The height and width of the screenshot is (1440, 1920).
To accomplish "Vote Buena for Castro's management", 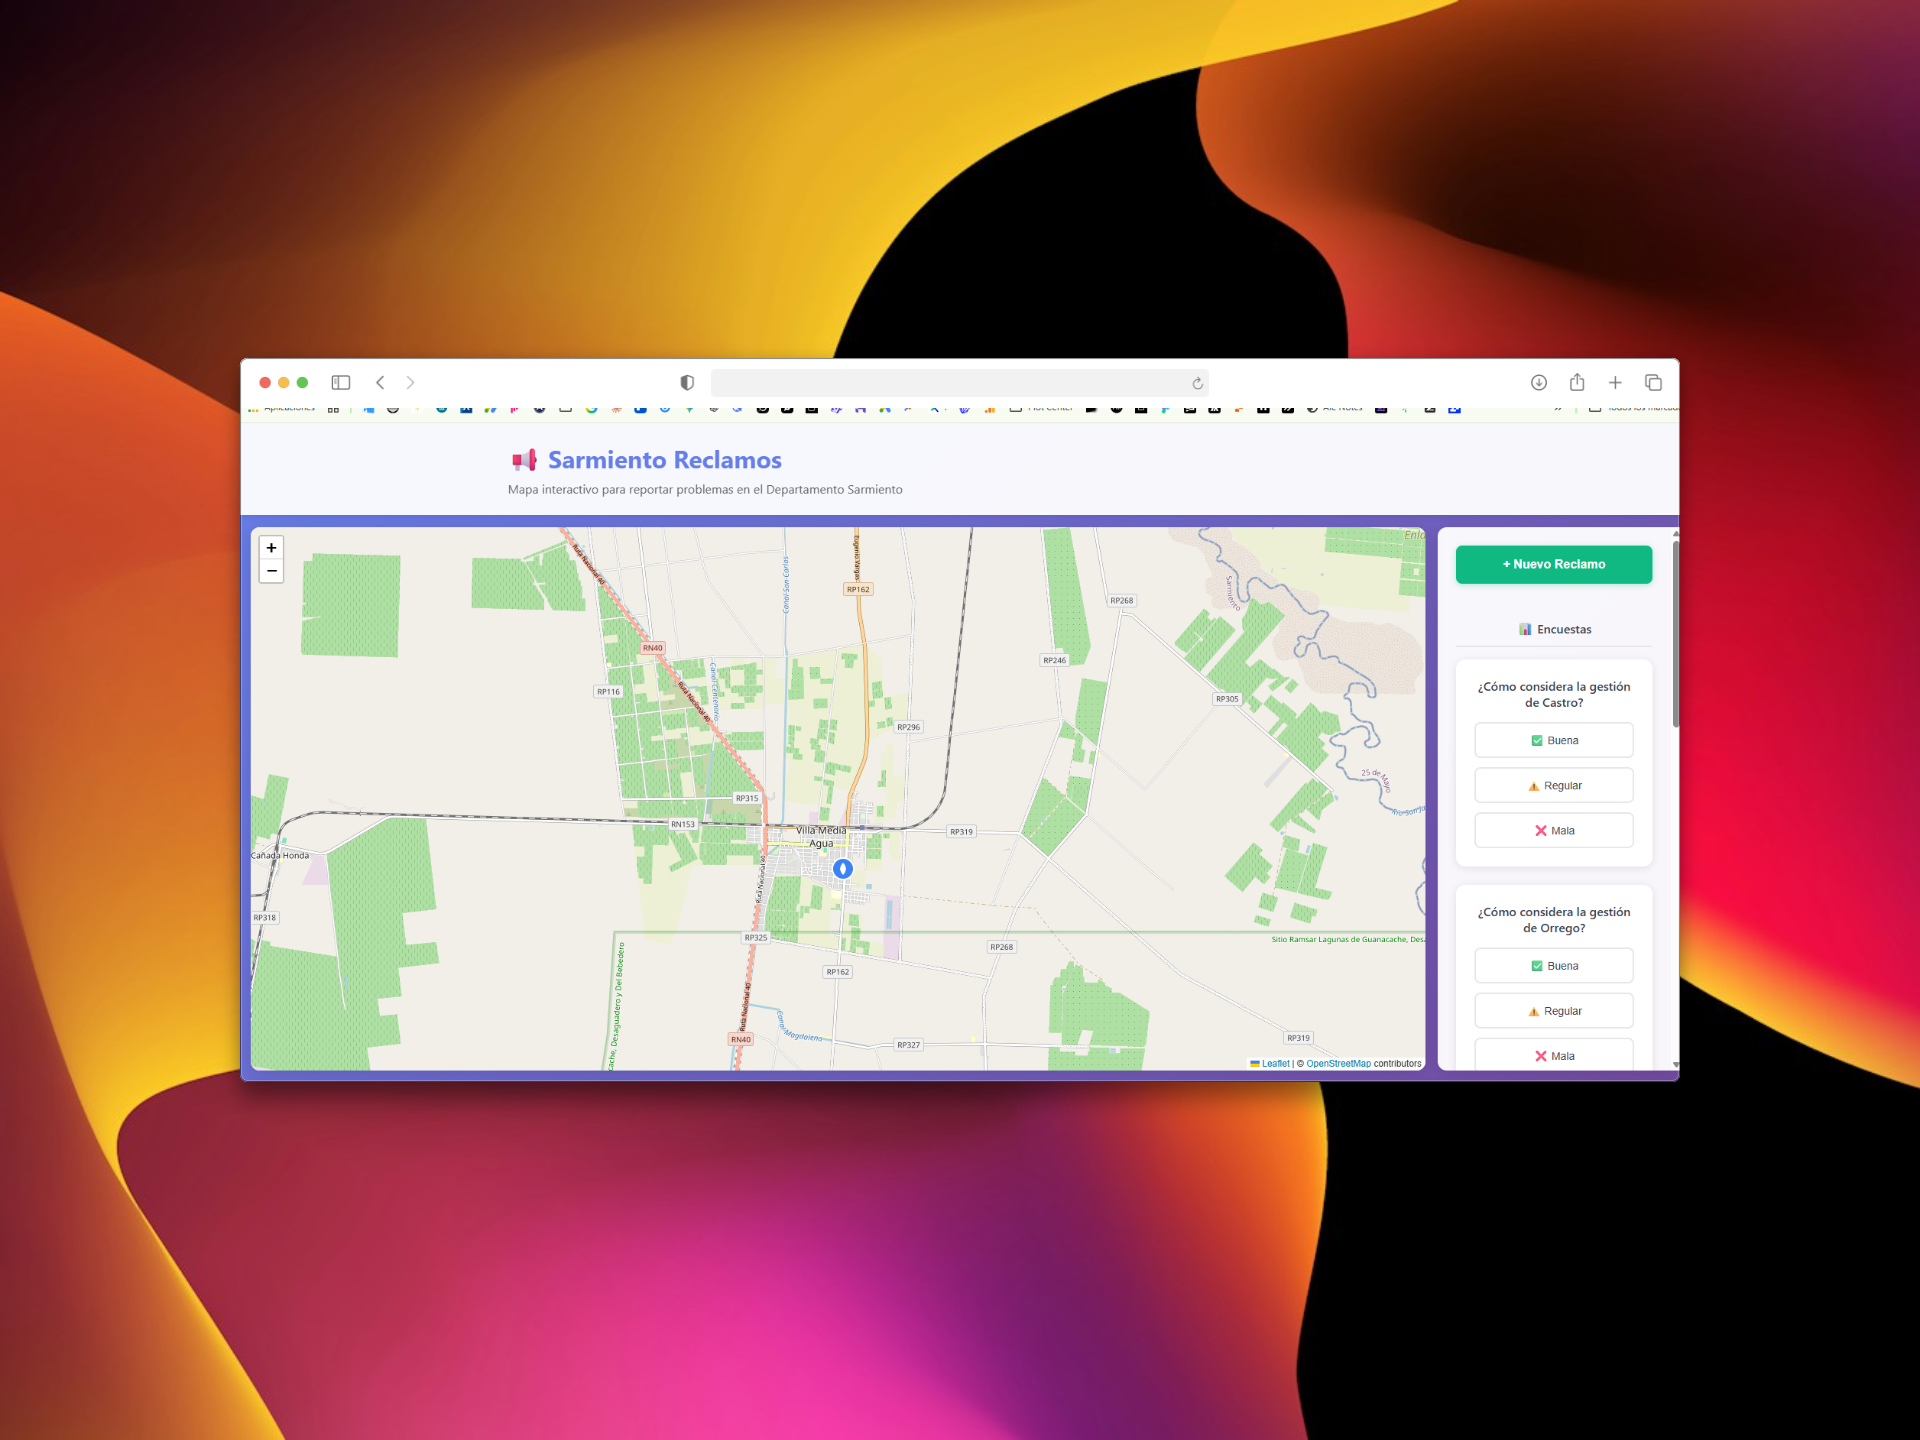I will pos(1554,741).
